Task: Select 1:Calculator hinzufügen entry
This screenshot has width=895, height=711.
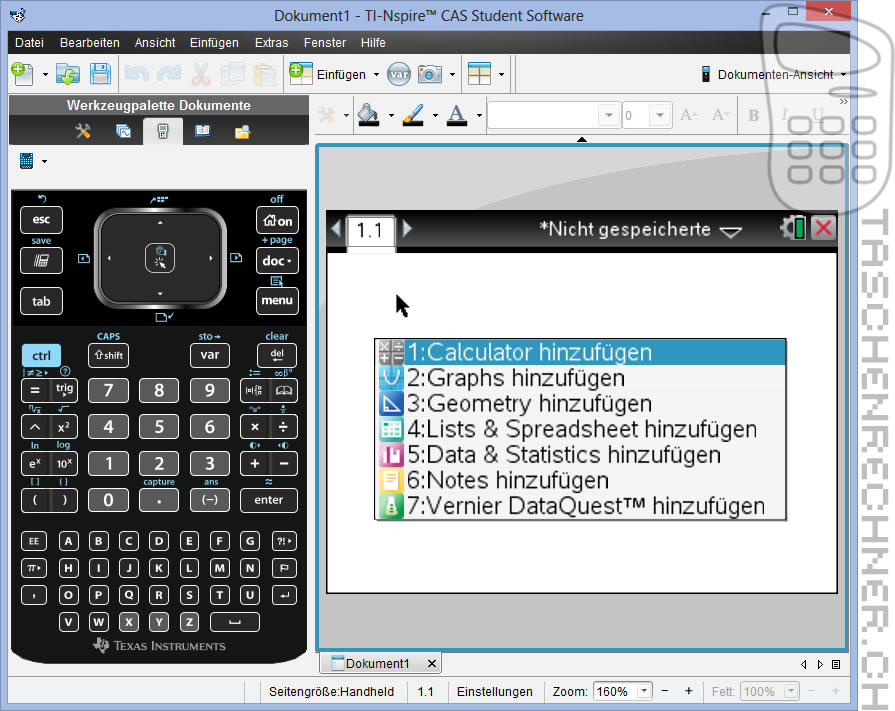Action: pyautogui.click(x=580, y=353)
